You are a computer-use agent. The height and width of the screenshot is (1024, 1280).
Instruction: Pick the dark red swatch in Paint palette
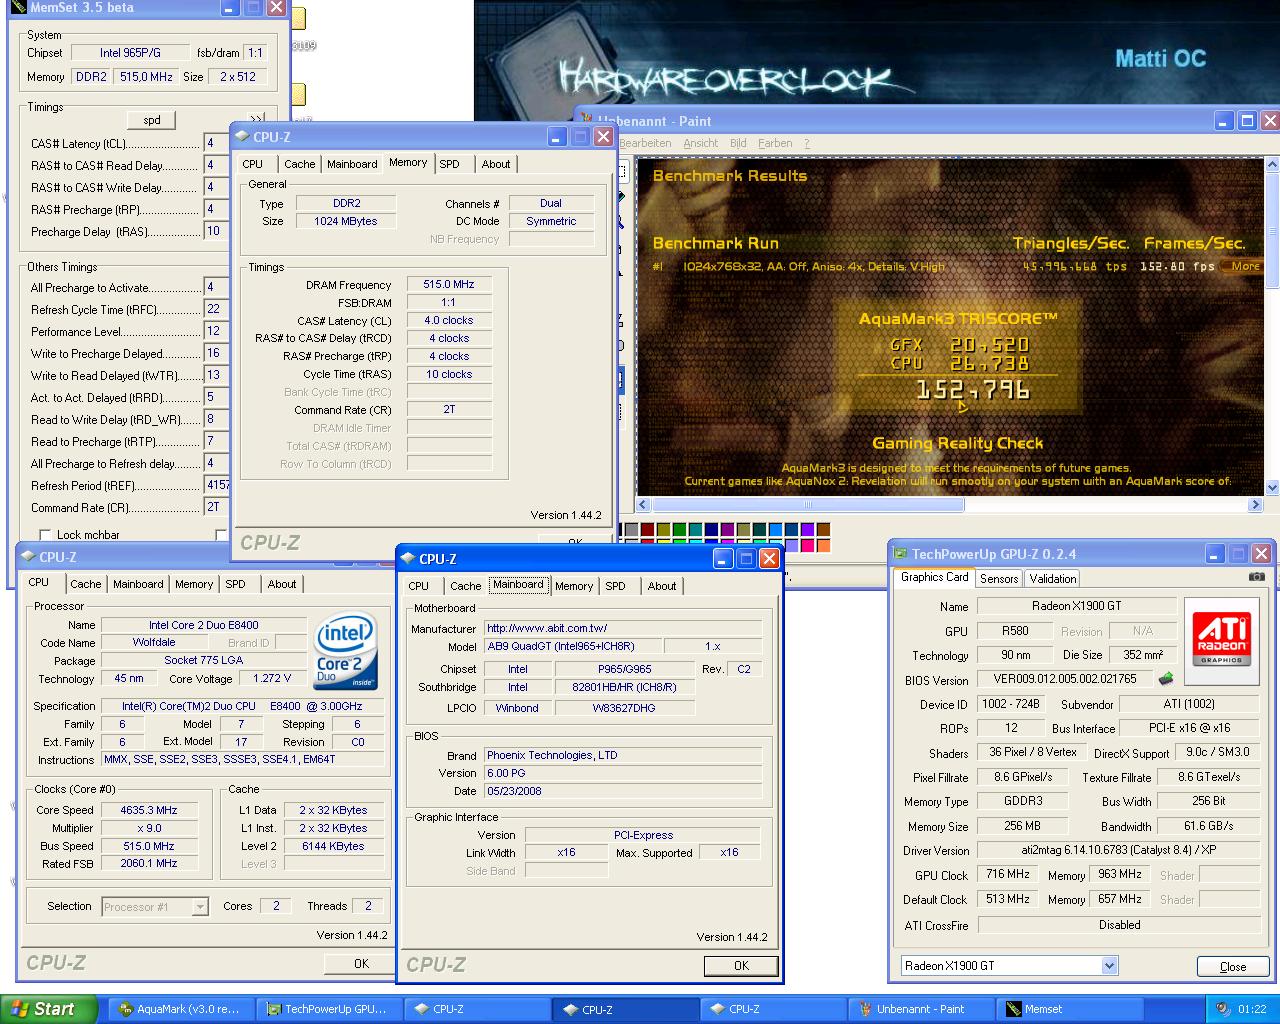point(647,530)
